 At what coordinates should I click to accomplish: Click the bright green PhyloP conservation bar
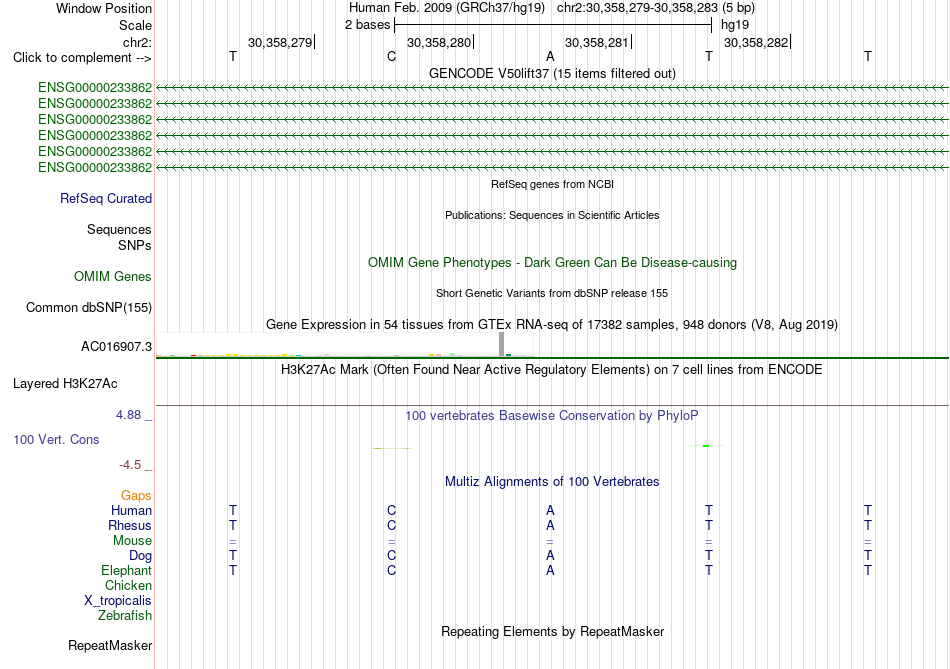coord(706,446)
